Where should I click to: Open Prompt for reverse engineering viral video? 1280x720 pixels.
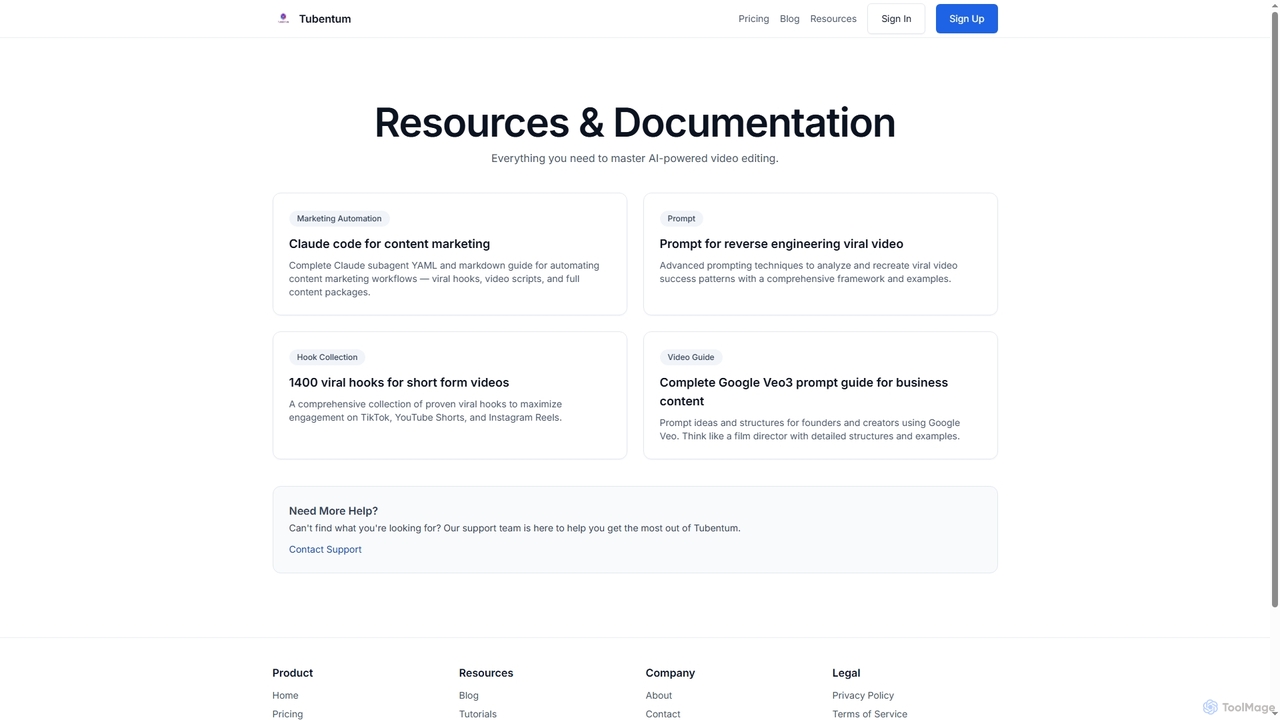click(820, 254)
